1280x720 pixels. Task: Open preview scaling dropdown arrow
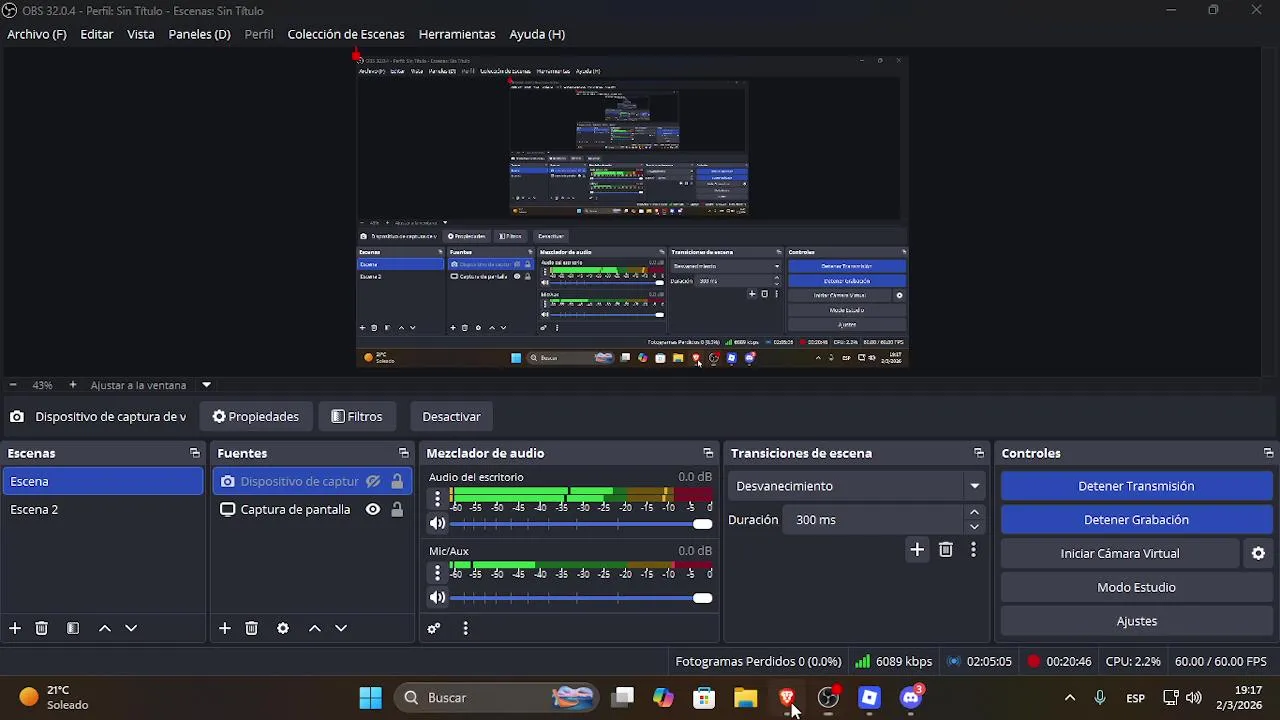[206, 385]
